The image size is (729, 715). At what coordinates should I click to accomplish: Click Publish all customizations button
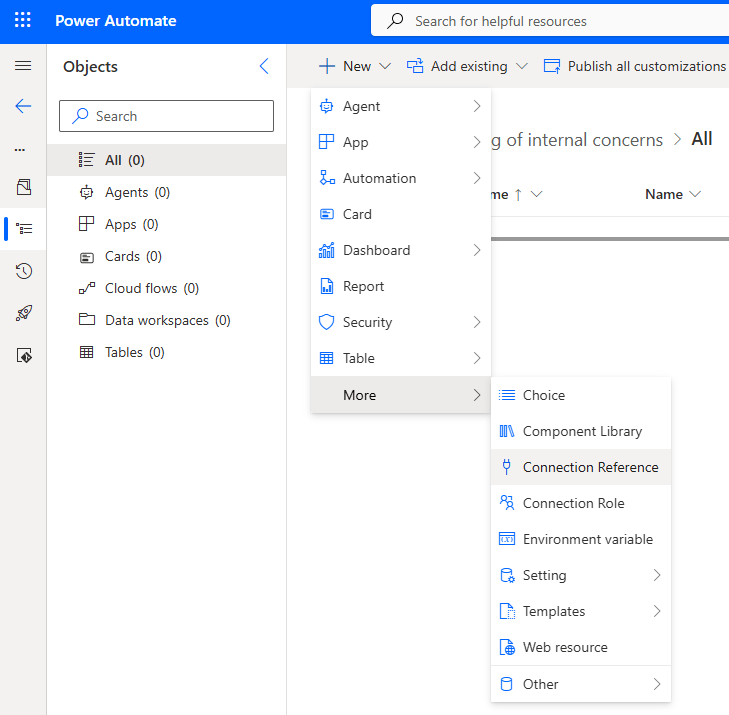[646, 66]
